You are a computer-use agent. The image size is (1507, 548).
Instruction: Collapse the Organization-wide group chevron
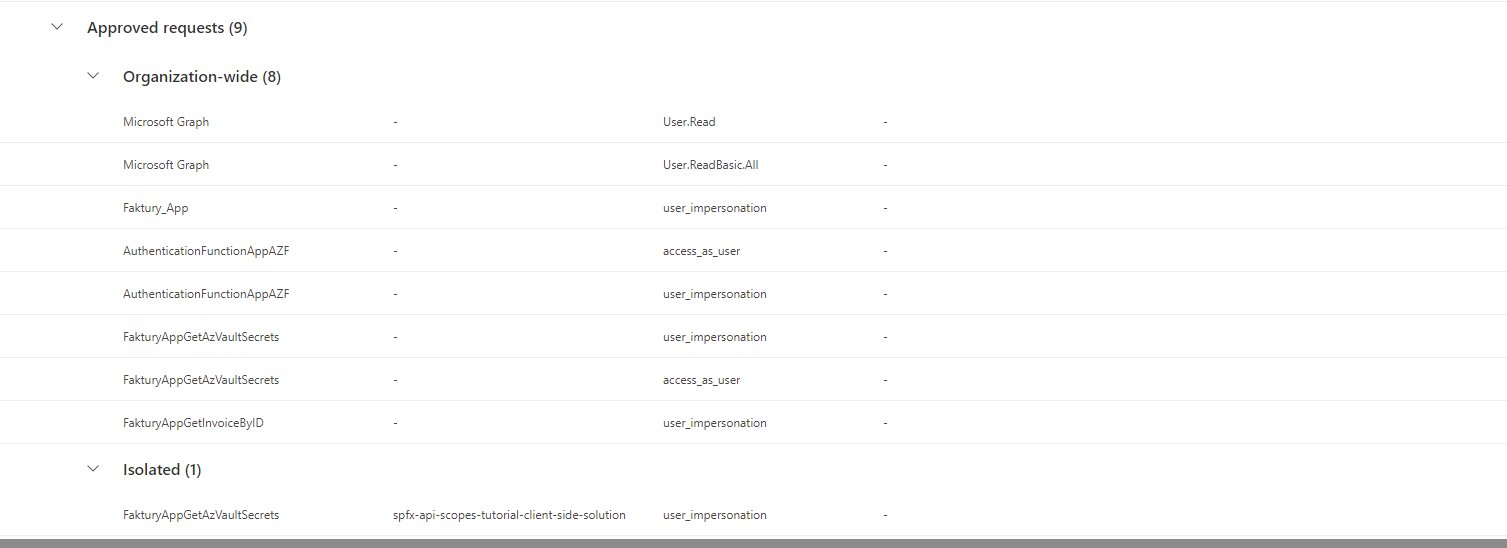(x=93, y=76)
